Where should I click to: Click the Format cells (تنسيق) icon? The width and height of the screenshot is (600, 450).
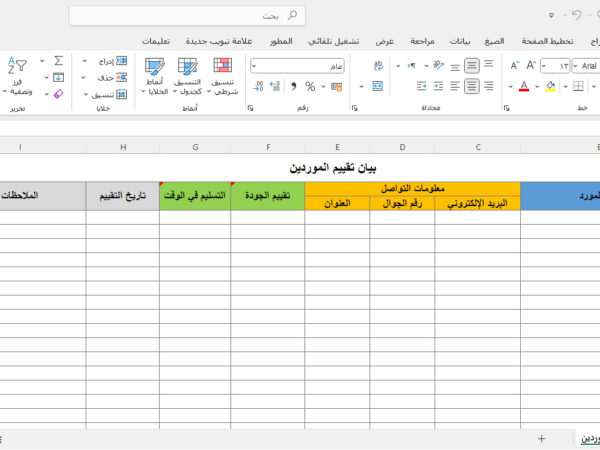click(122, 94)
